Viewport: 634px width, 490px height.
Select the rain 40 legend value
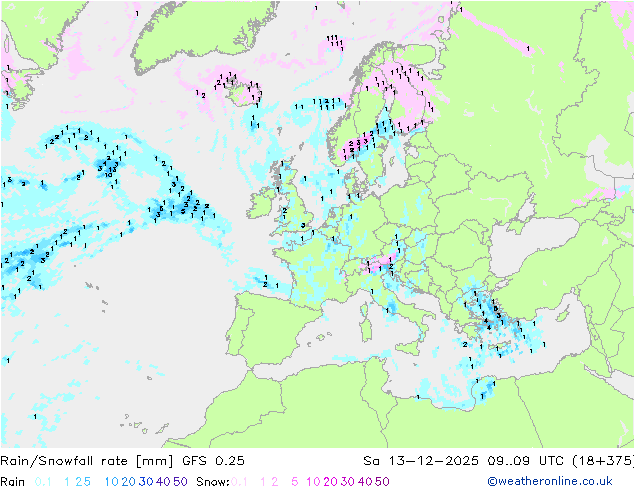coord(163,482)
